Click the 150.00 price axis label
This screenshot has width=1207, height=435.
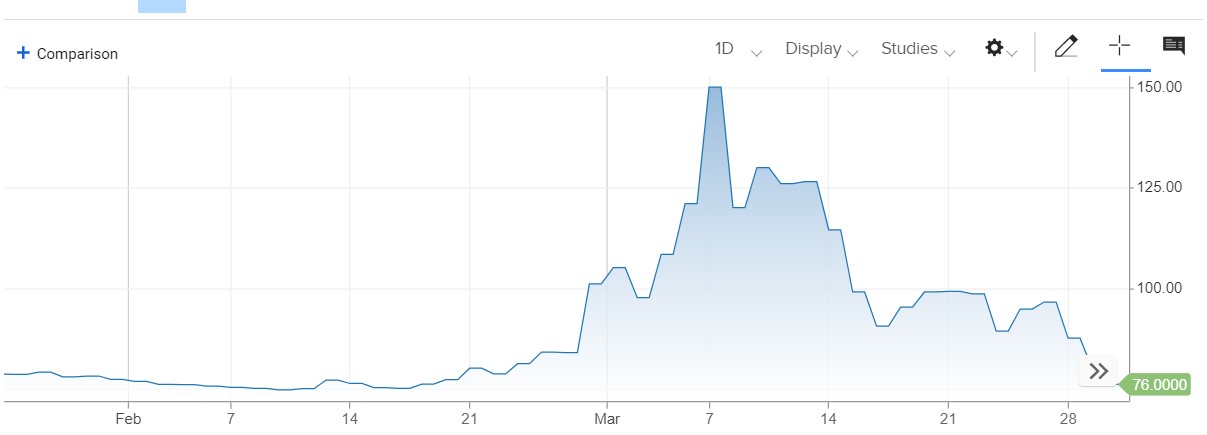(1161, 87)
